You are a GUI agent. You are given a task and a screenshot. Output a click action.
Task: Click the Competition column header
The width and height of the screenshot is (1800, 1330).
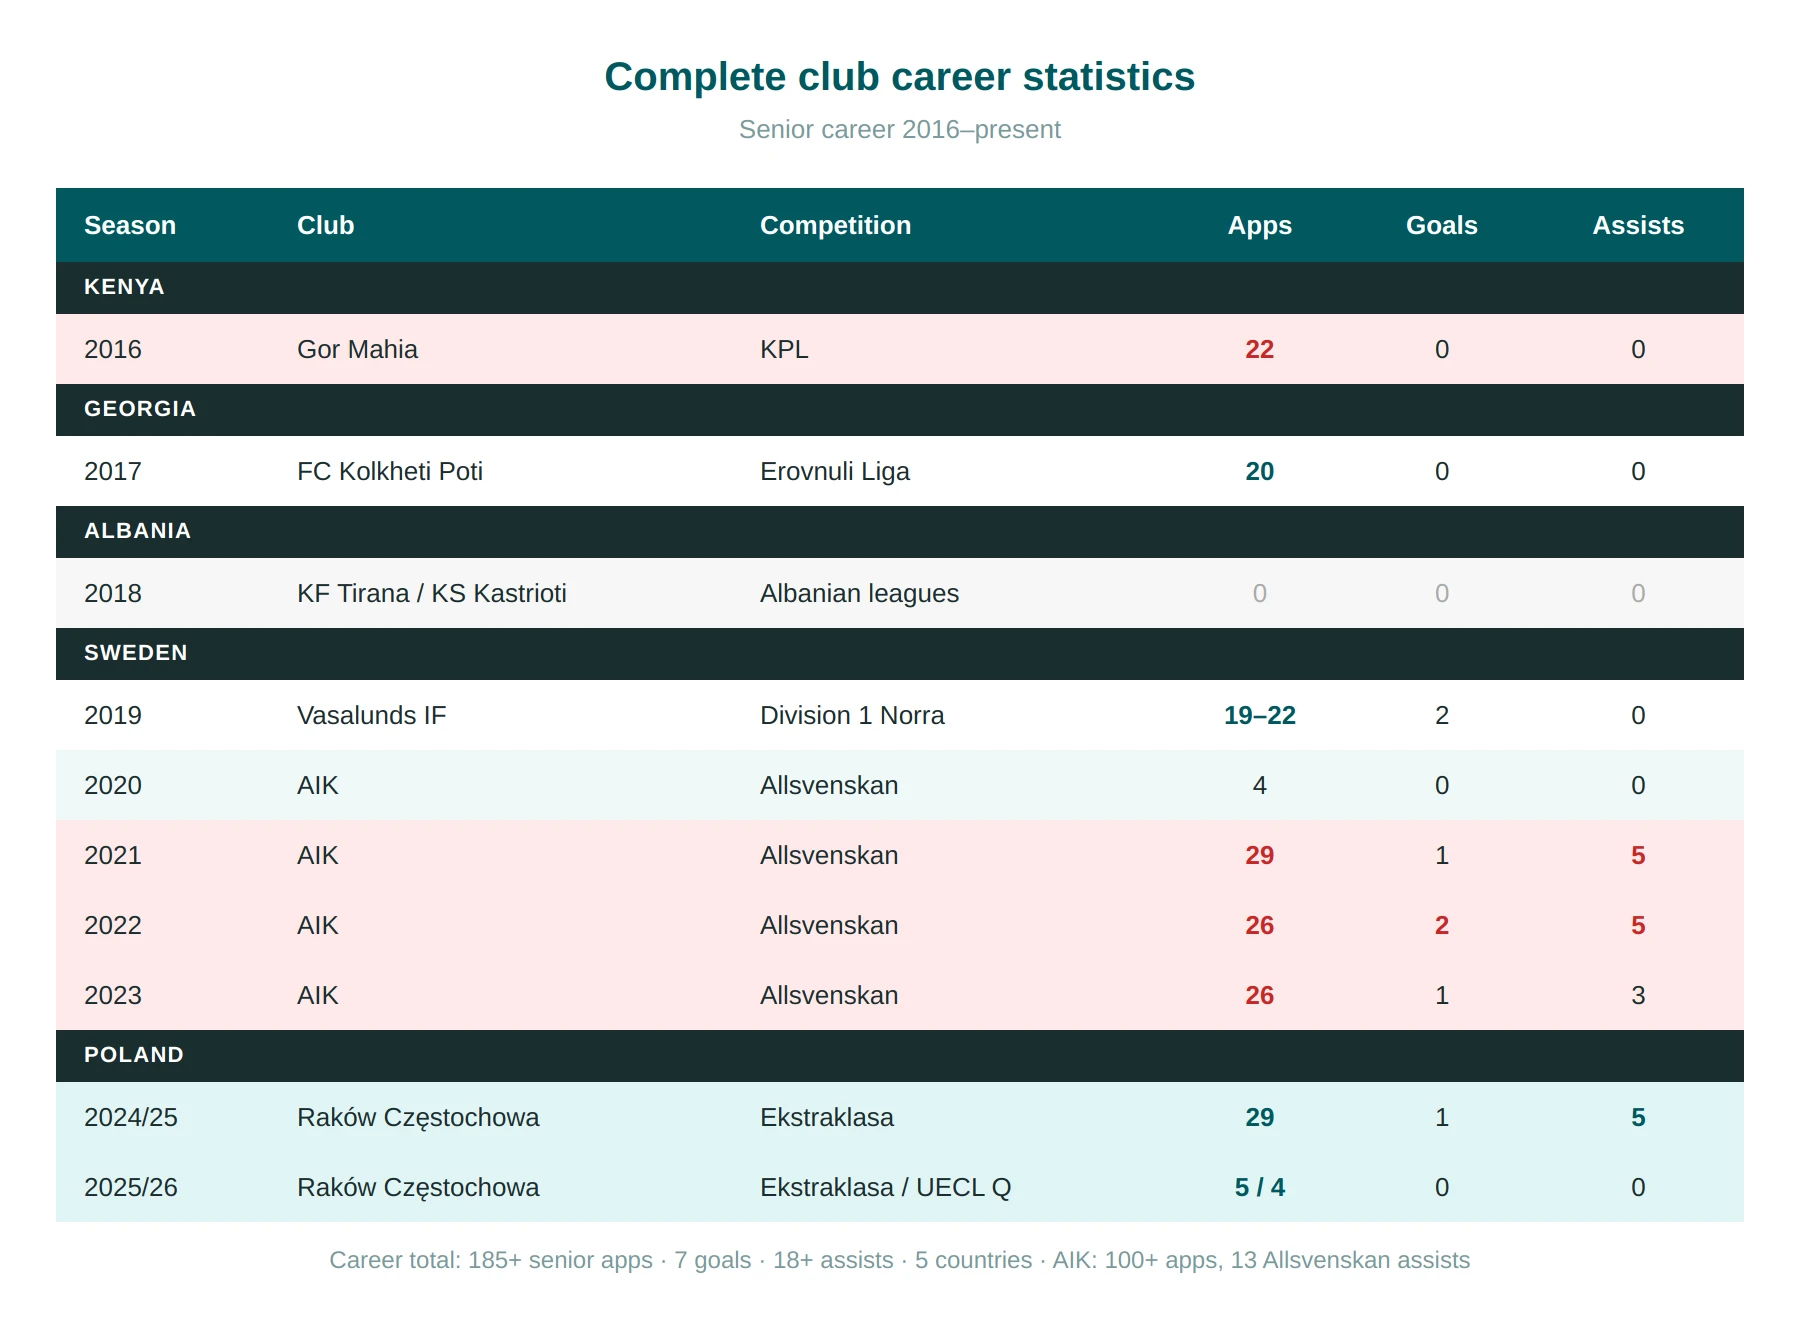pos(836,226)
